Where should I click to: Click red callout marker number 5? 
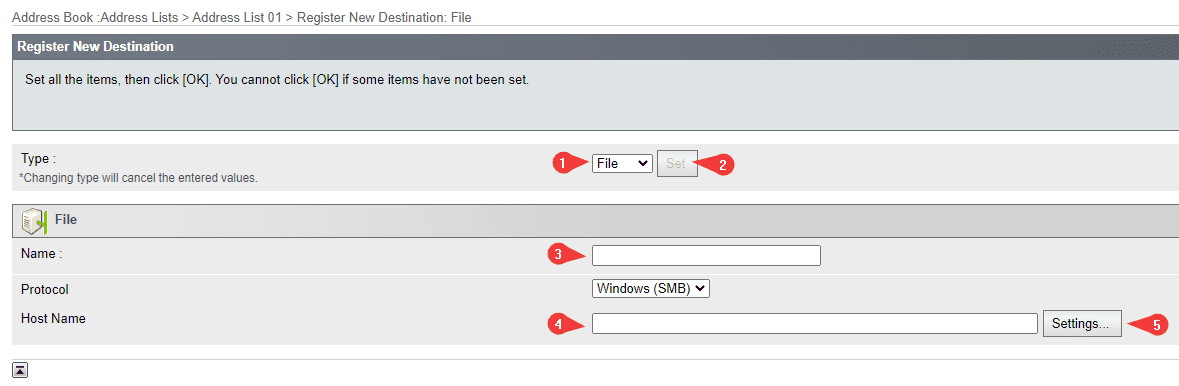click(x=1156, y=325)
